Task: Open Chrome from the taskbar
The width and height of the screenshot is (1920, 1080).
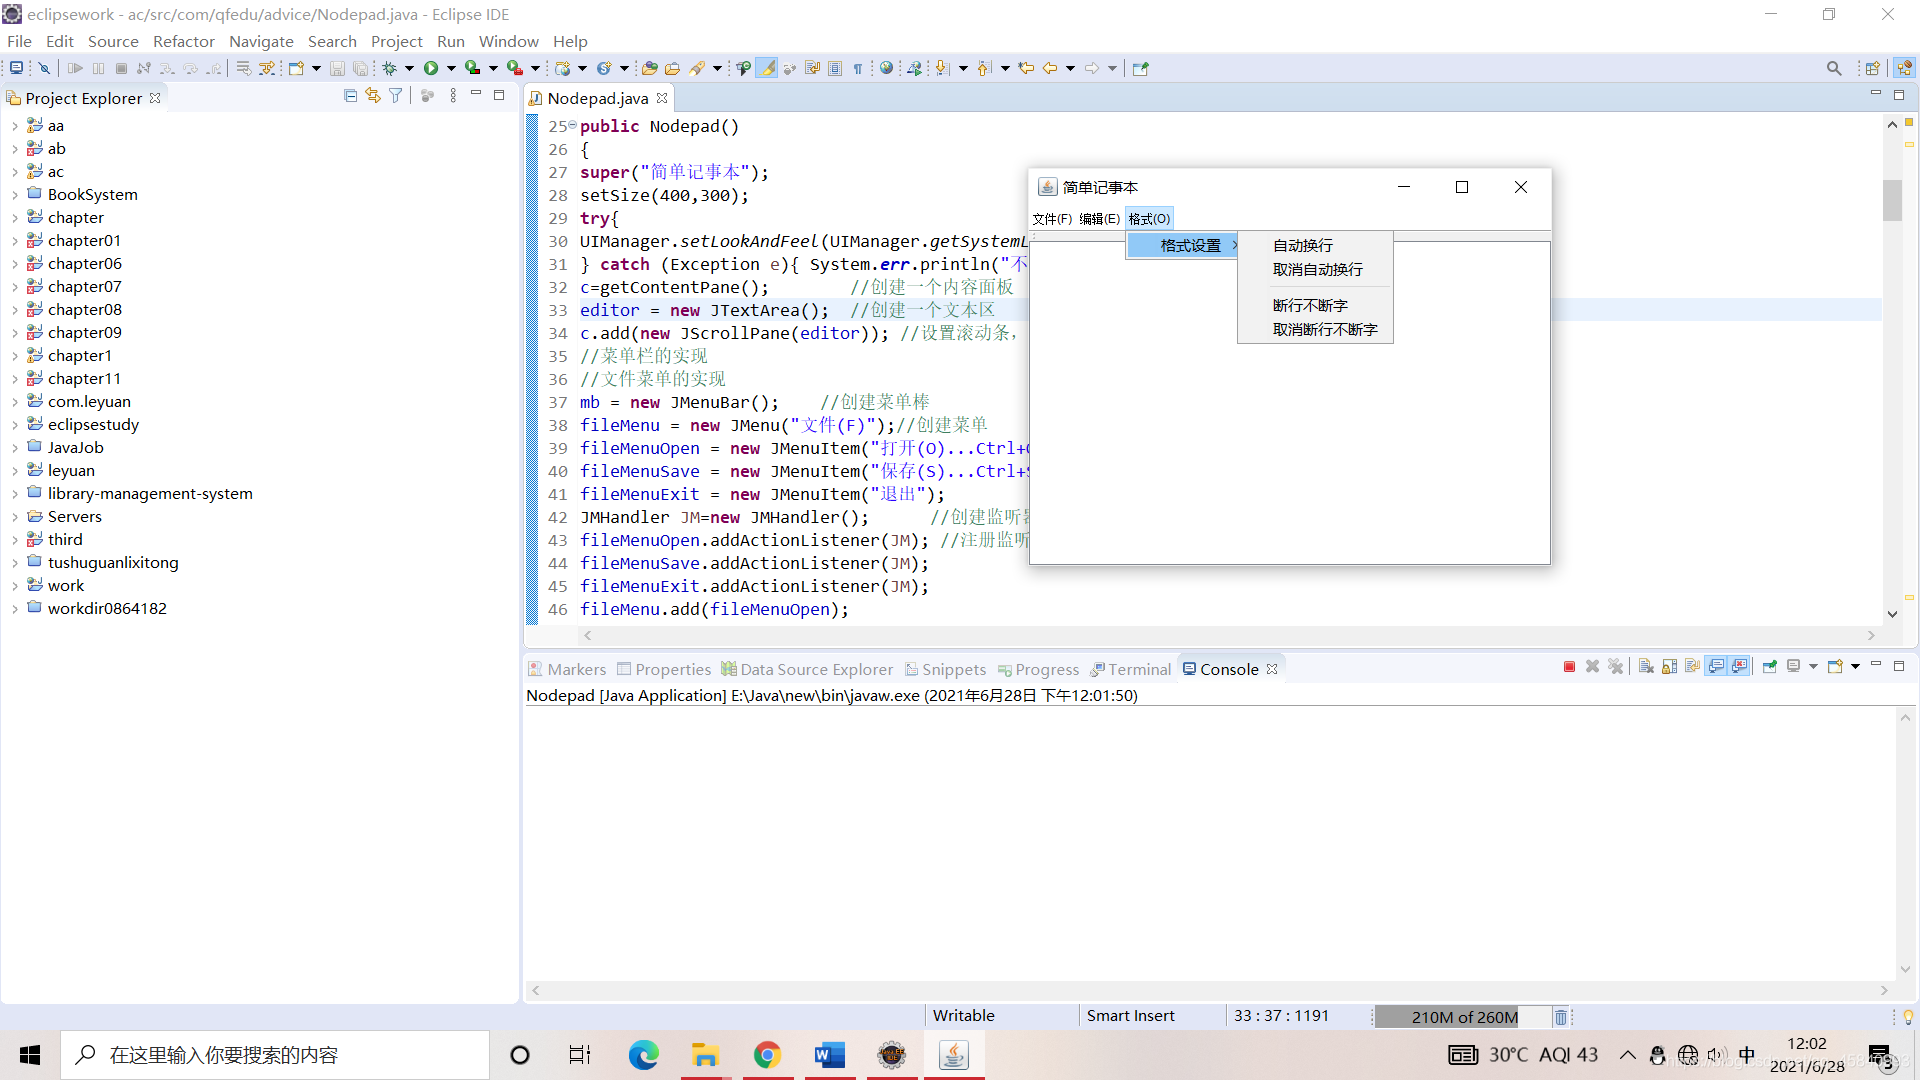Action: [x=768, y=1055]
